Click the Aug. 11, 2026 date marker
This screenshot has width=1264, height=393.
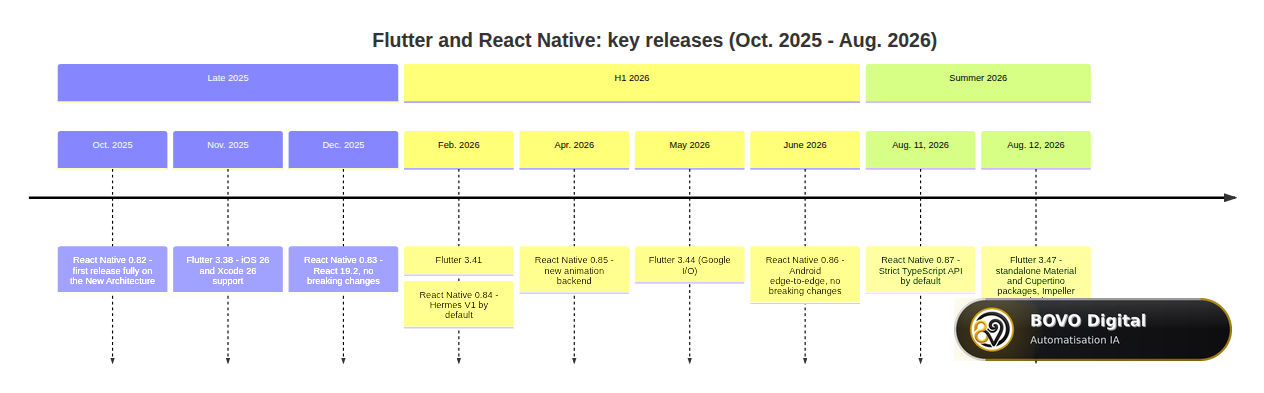click(921, 150)
